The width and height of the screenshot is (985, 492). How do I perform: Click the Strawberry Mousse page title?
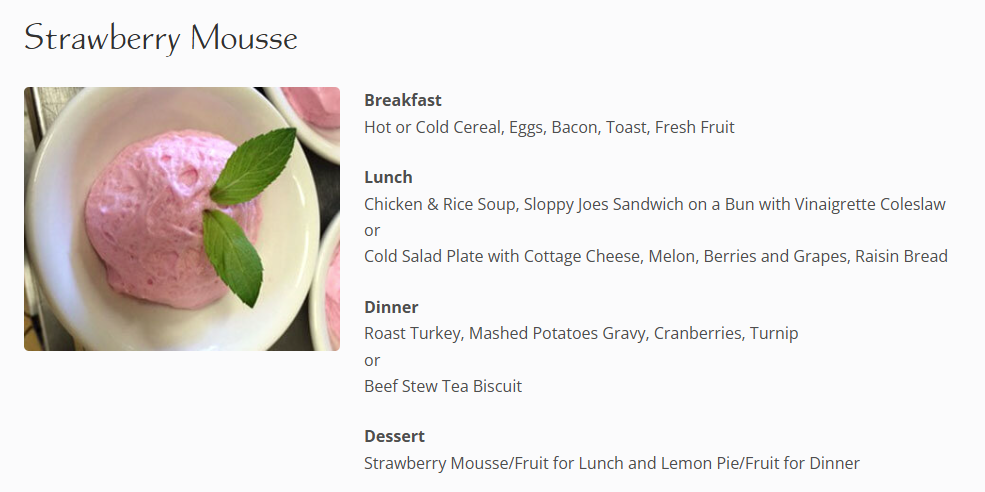(161, 38)
